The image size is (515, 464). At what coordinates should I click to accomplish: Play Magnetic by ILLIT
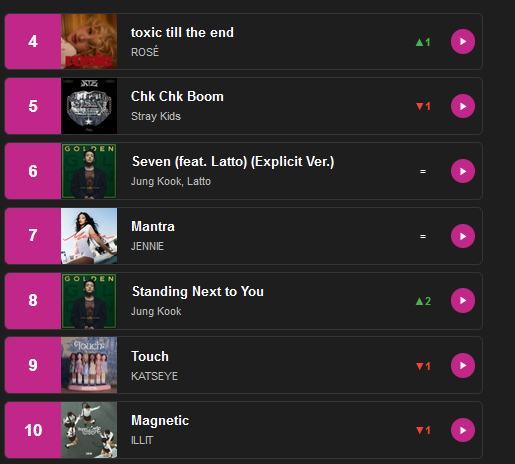(463, 430)
